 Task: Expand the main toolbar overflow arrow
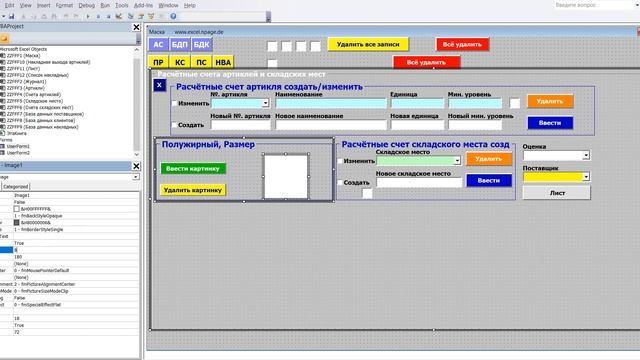coord(268,17)
